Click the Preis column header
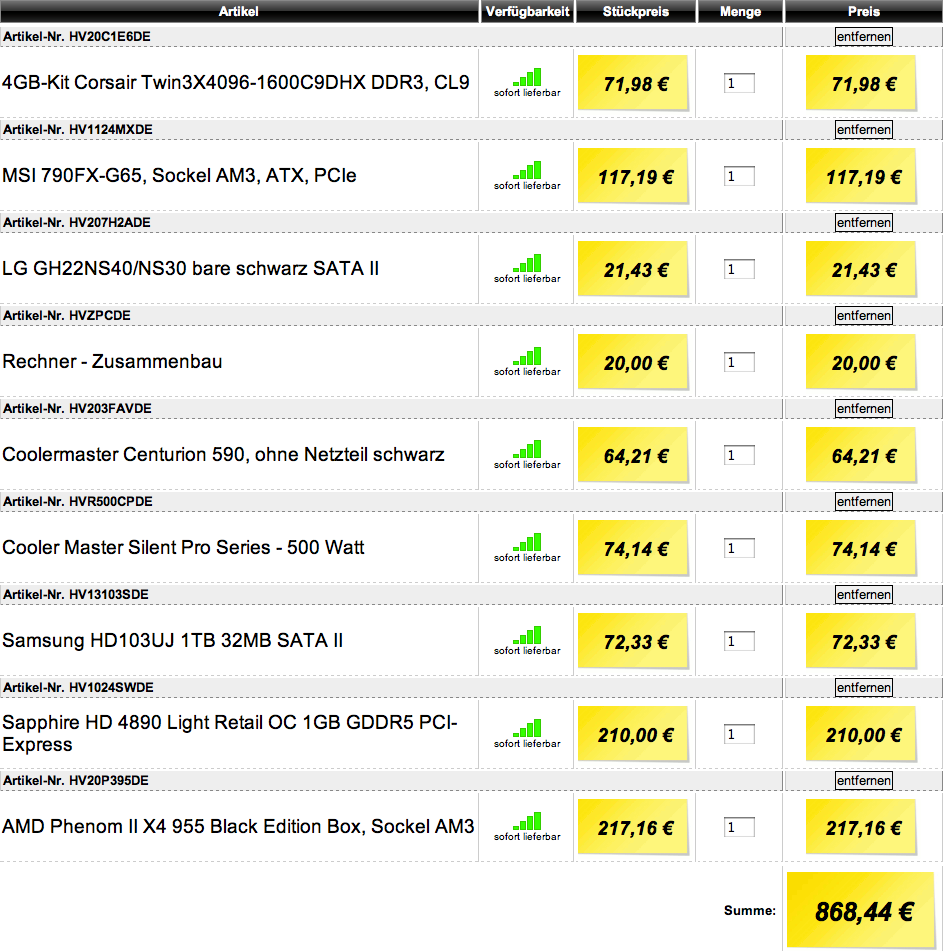Image resolution: width=945 pixels, height=951 pixels. click(x=864, y=12)
